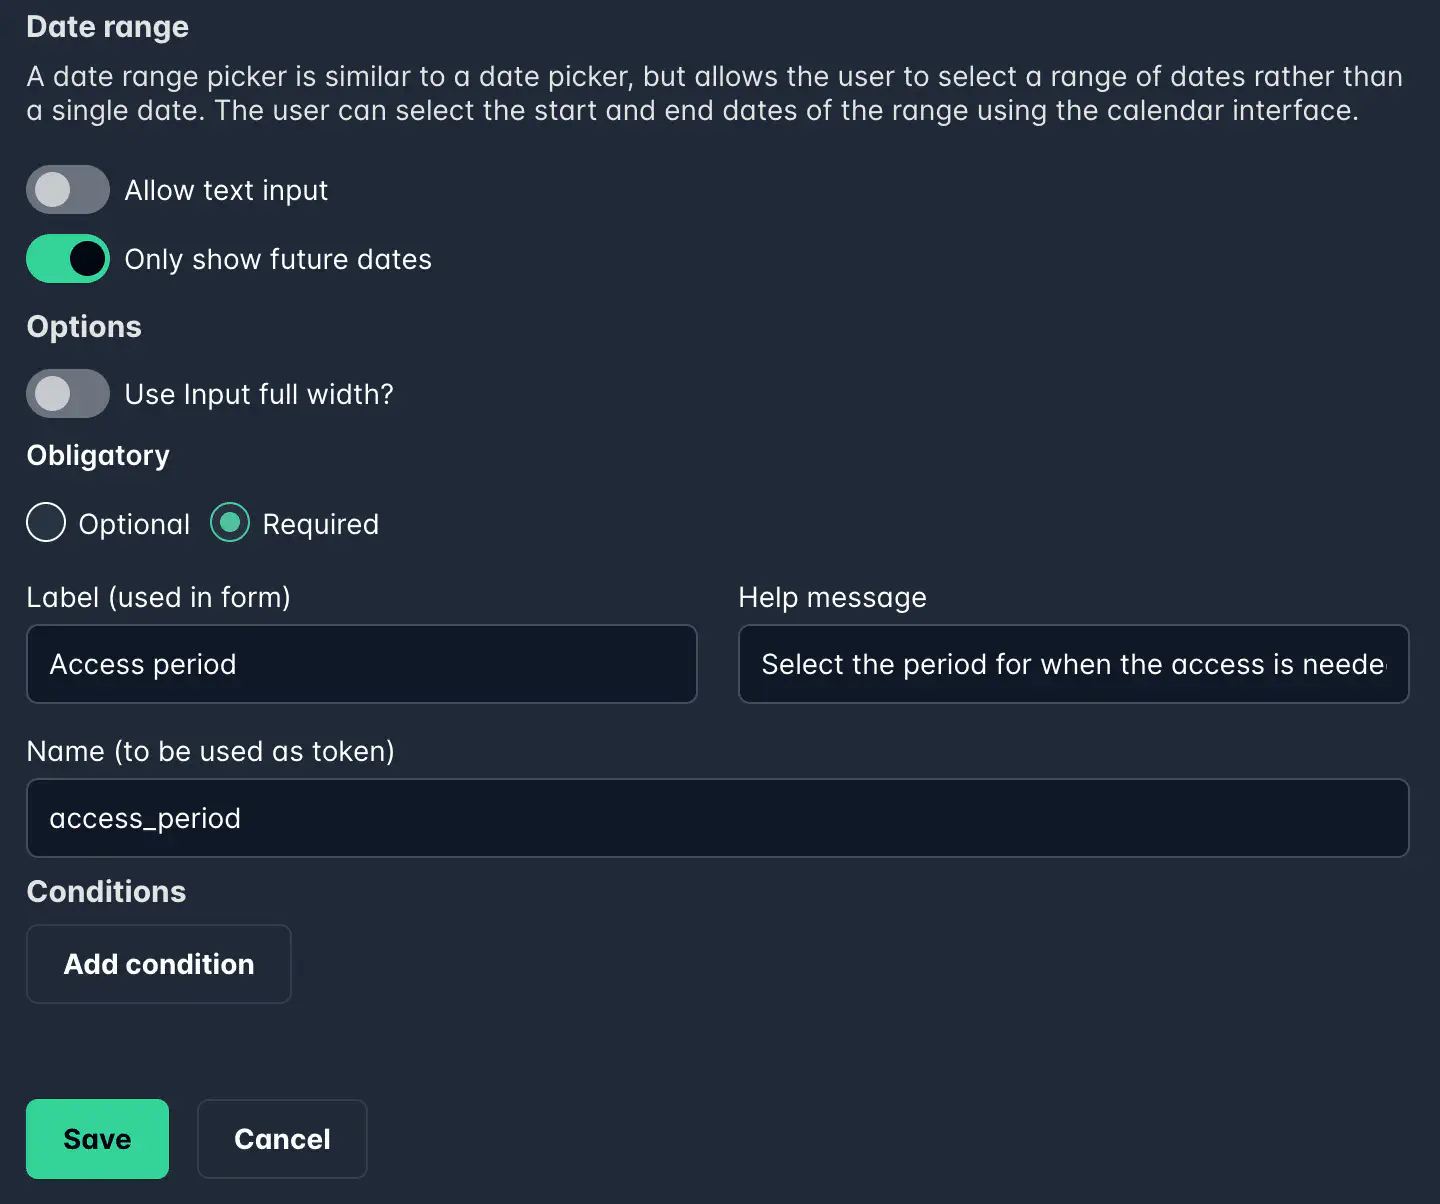Click the Obligatory section label
This screenshot has height=1204, width=1440.
click(97, 455)
